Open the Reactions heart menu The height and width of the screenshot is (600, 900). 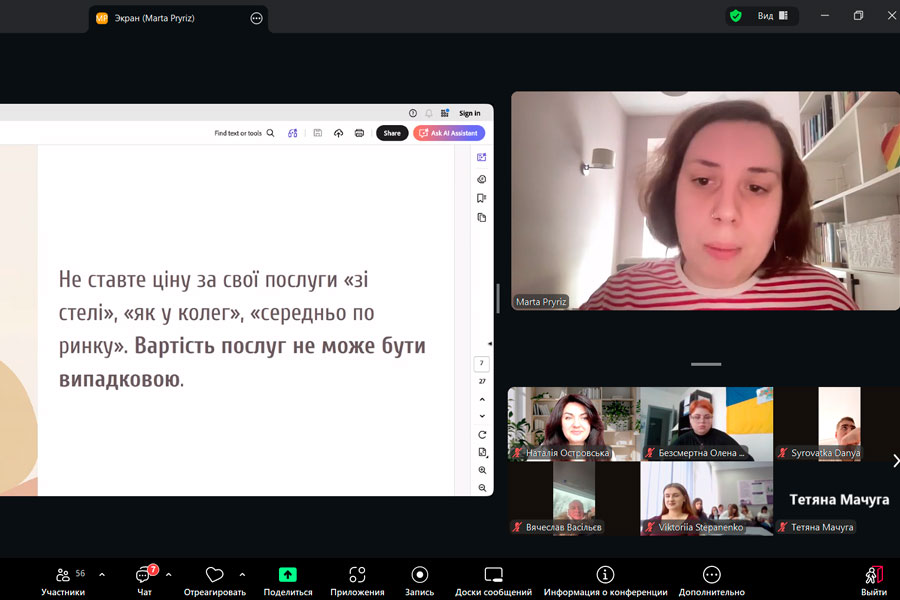[214, 580]
